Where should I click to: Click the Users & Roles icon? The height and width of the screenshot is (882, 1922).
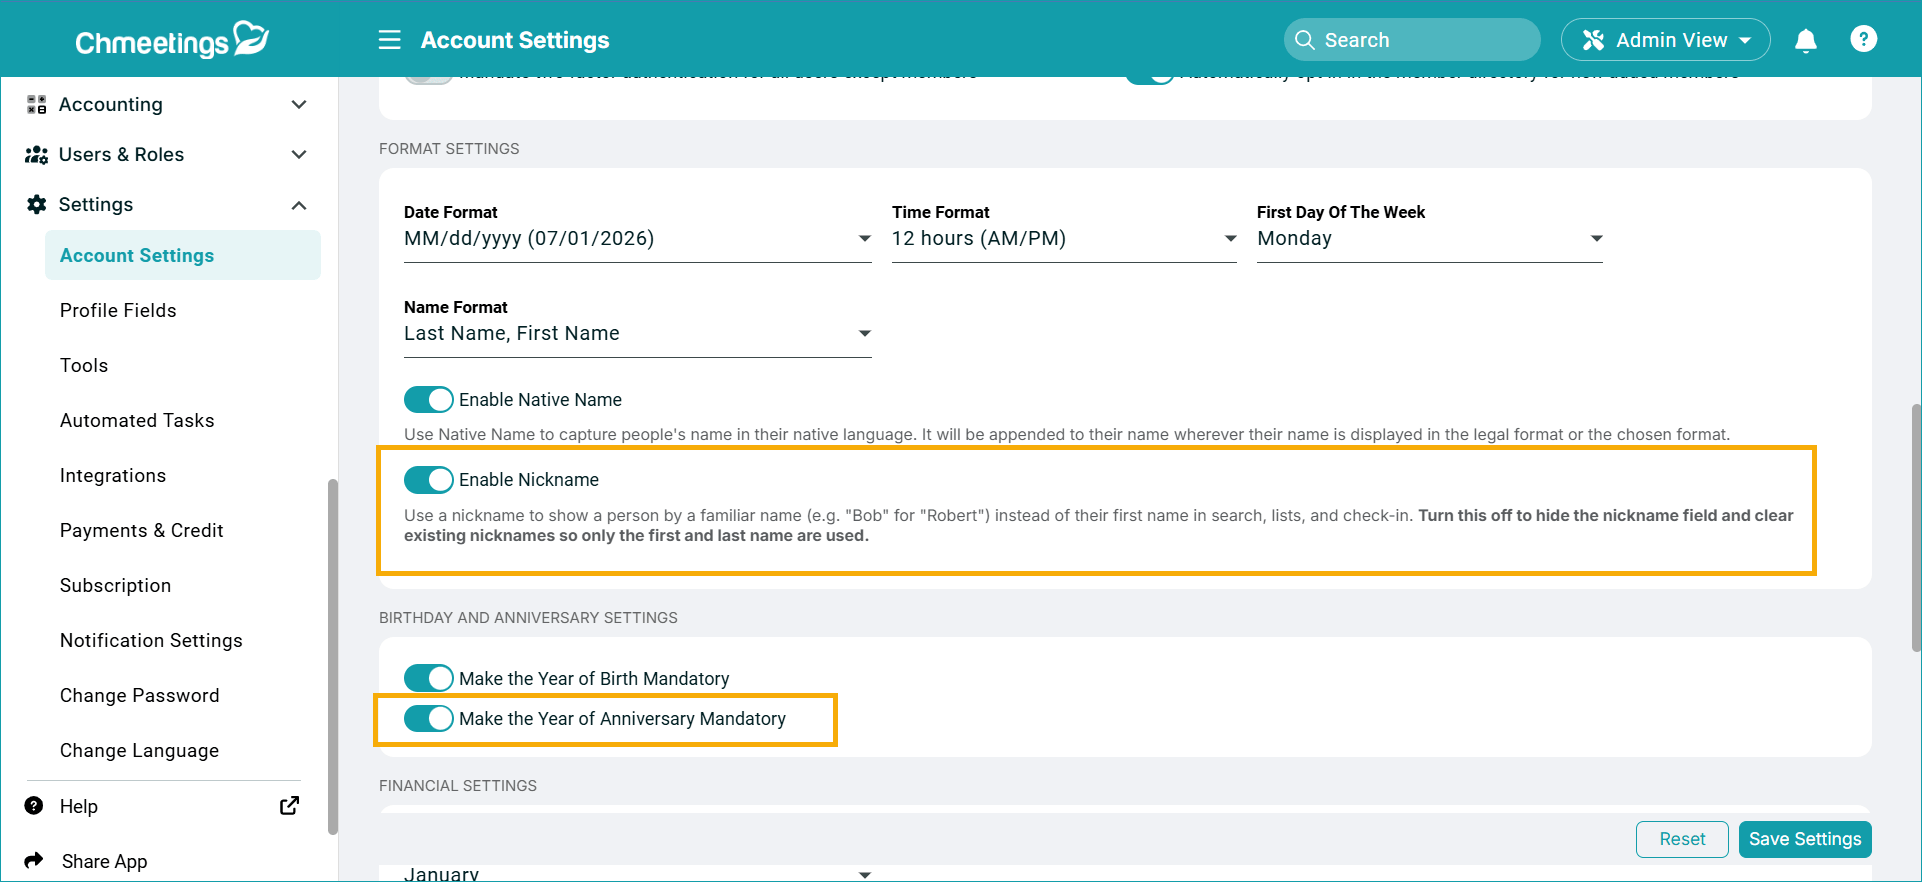pyautogui.click(x=37, y=154)
